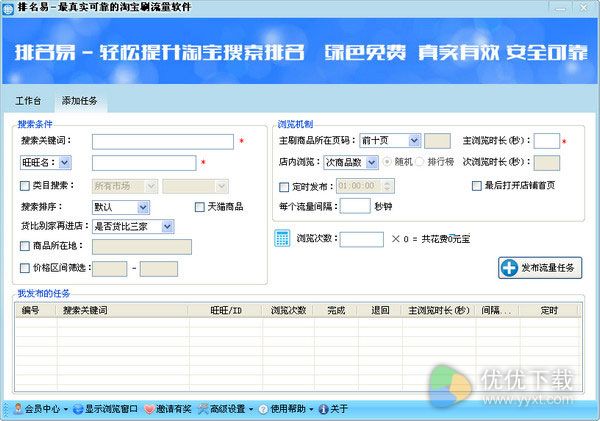Viewport: 600px width, 421px height.
Task: Click the maximum price field
Action: [159, 269]
